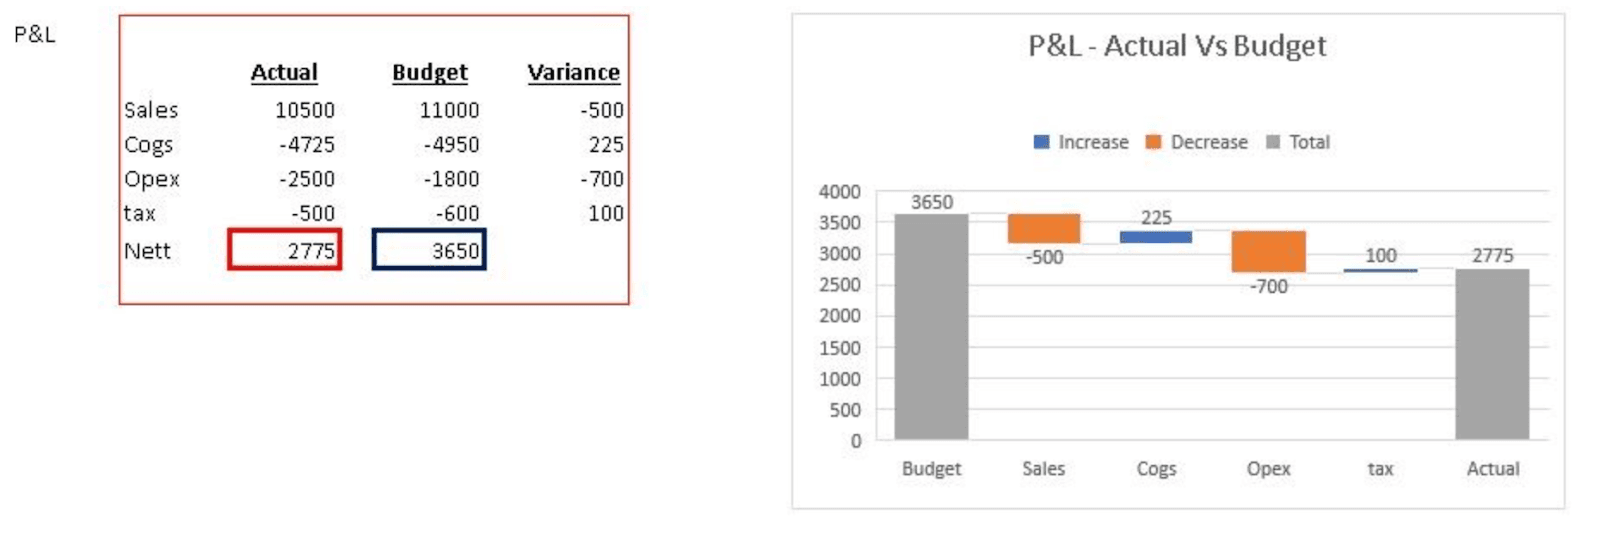Select the gray Actual total bar
Screen dimensions: 1600x538
(x=1492, y=354)
